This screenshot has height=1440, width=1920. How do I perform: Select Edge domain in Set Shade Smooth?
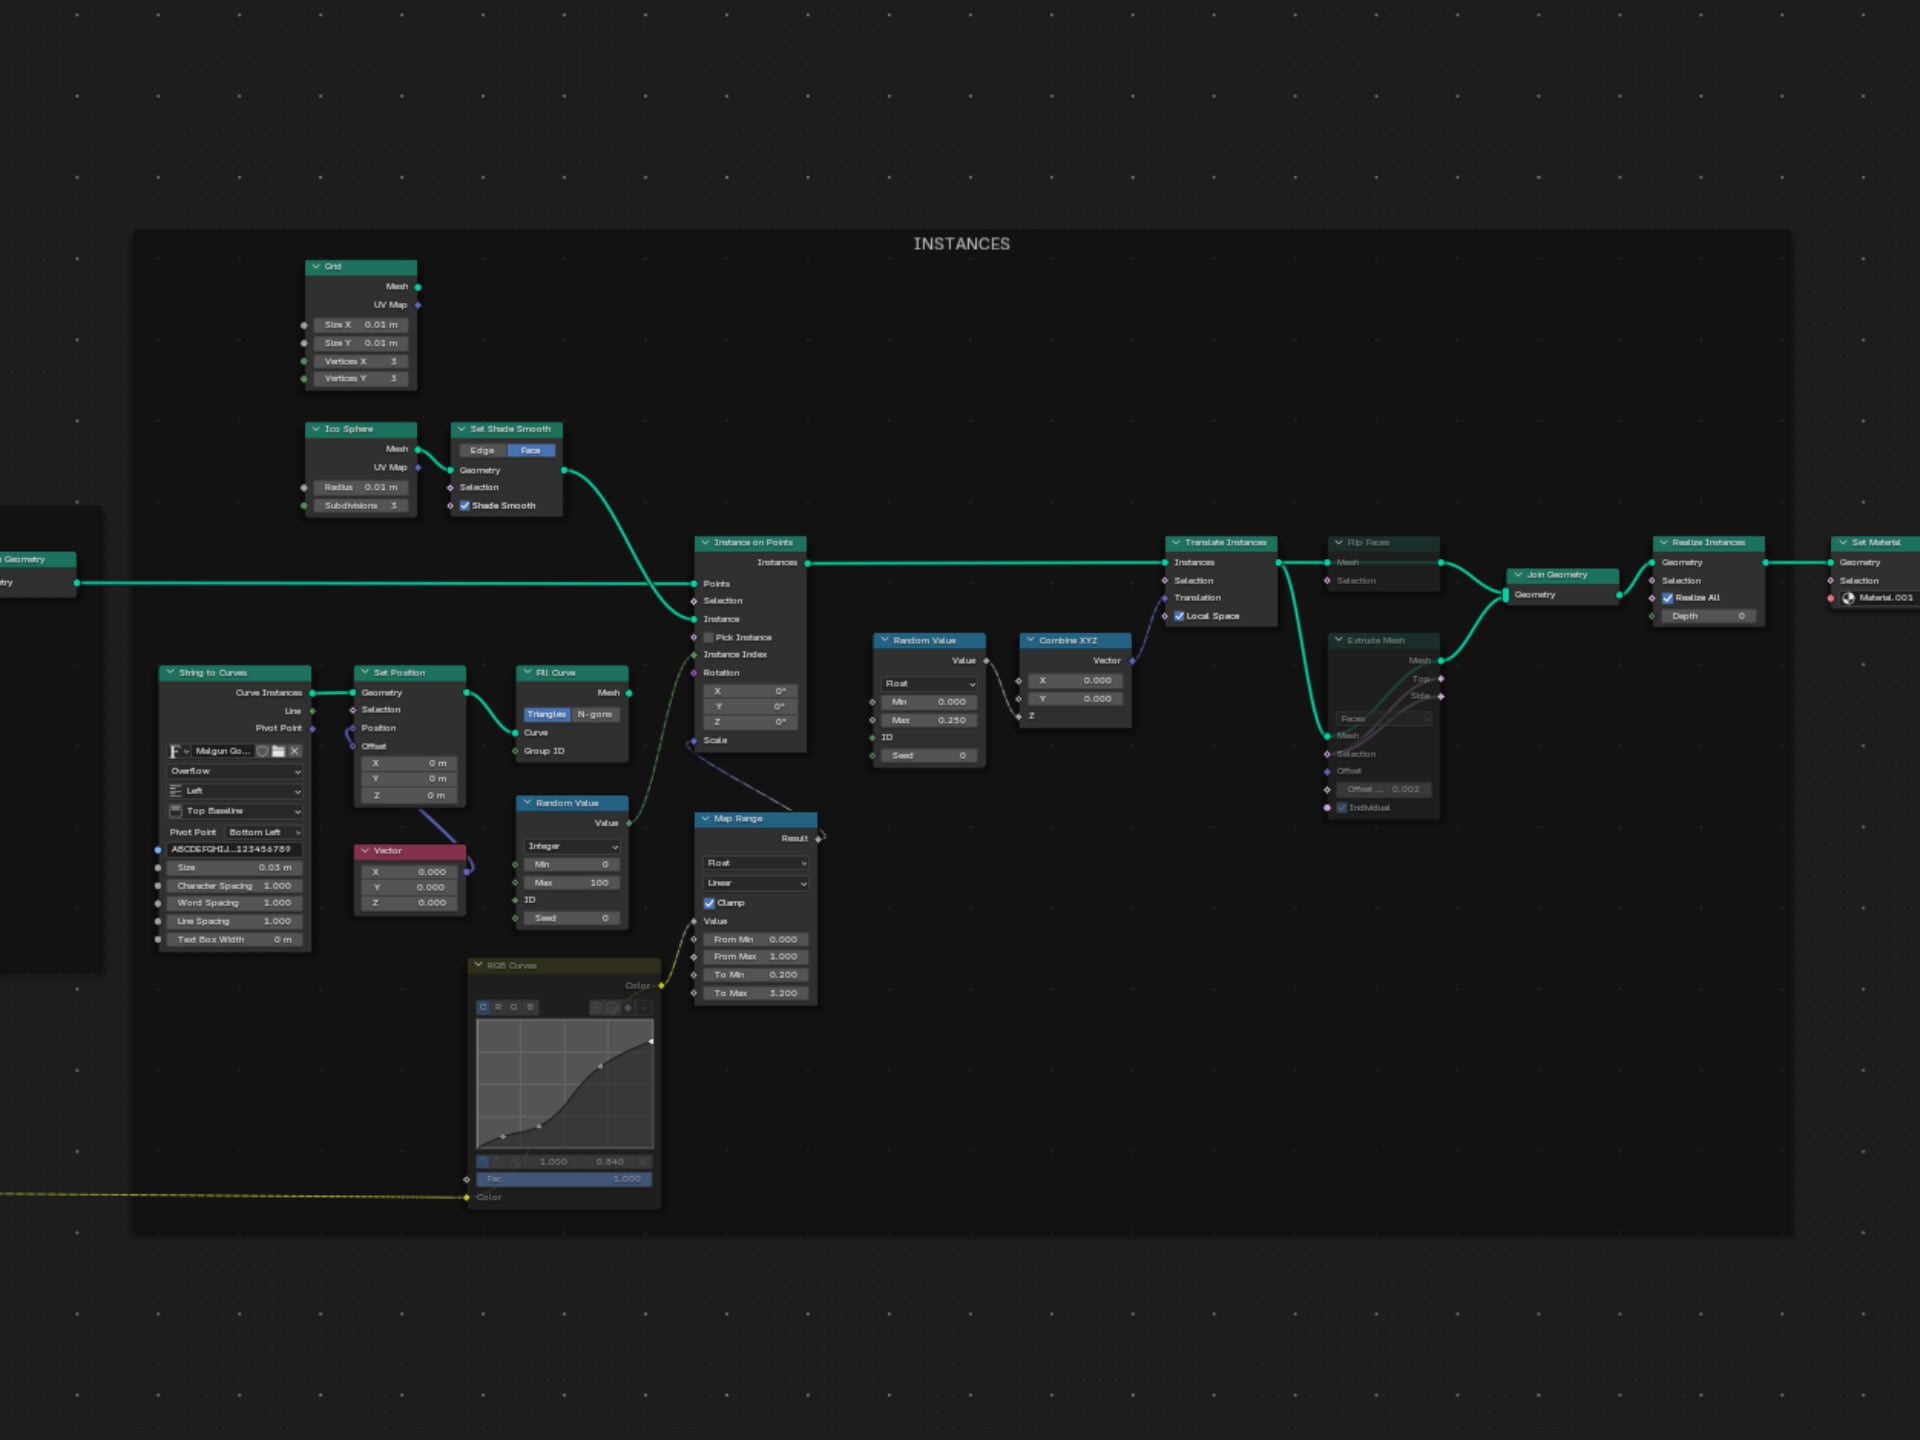coord(482,450)
